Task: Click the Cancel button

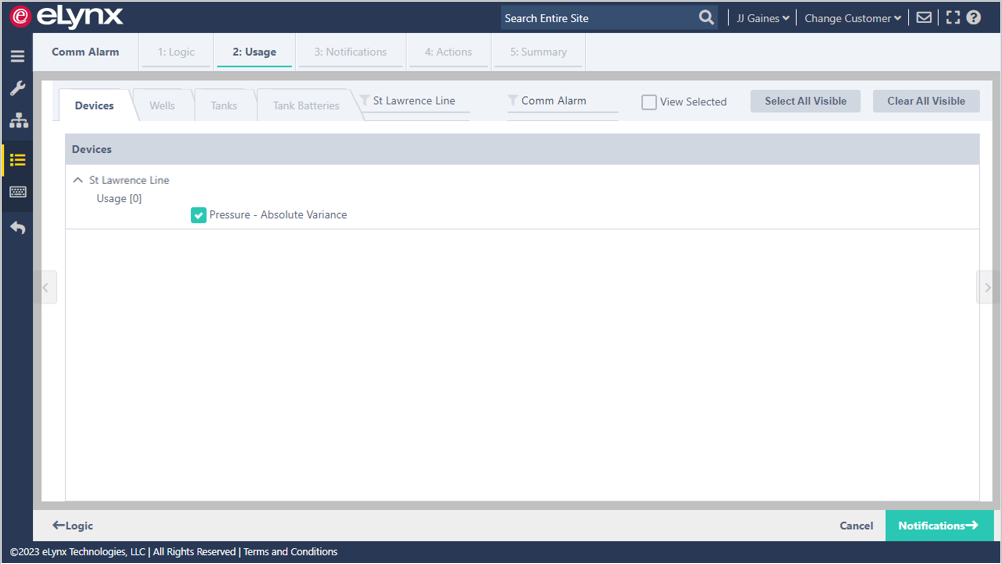Action: point(856,526)
